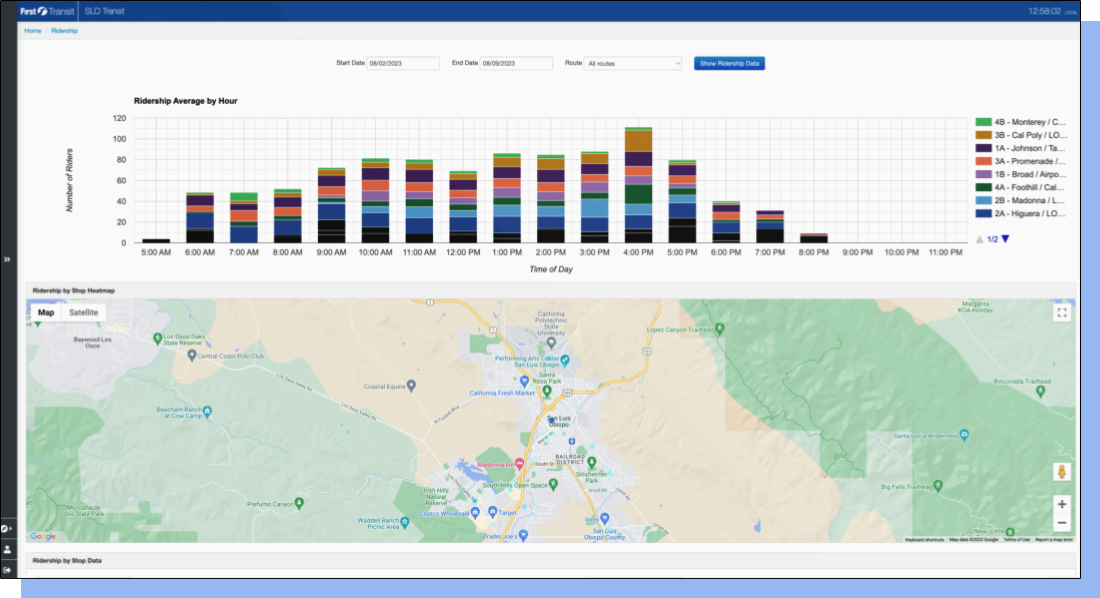Viewport: 1100px width, 598px height.
Task: Toggle 3A - Promenade series in legend
Action: (1021, 161)
